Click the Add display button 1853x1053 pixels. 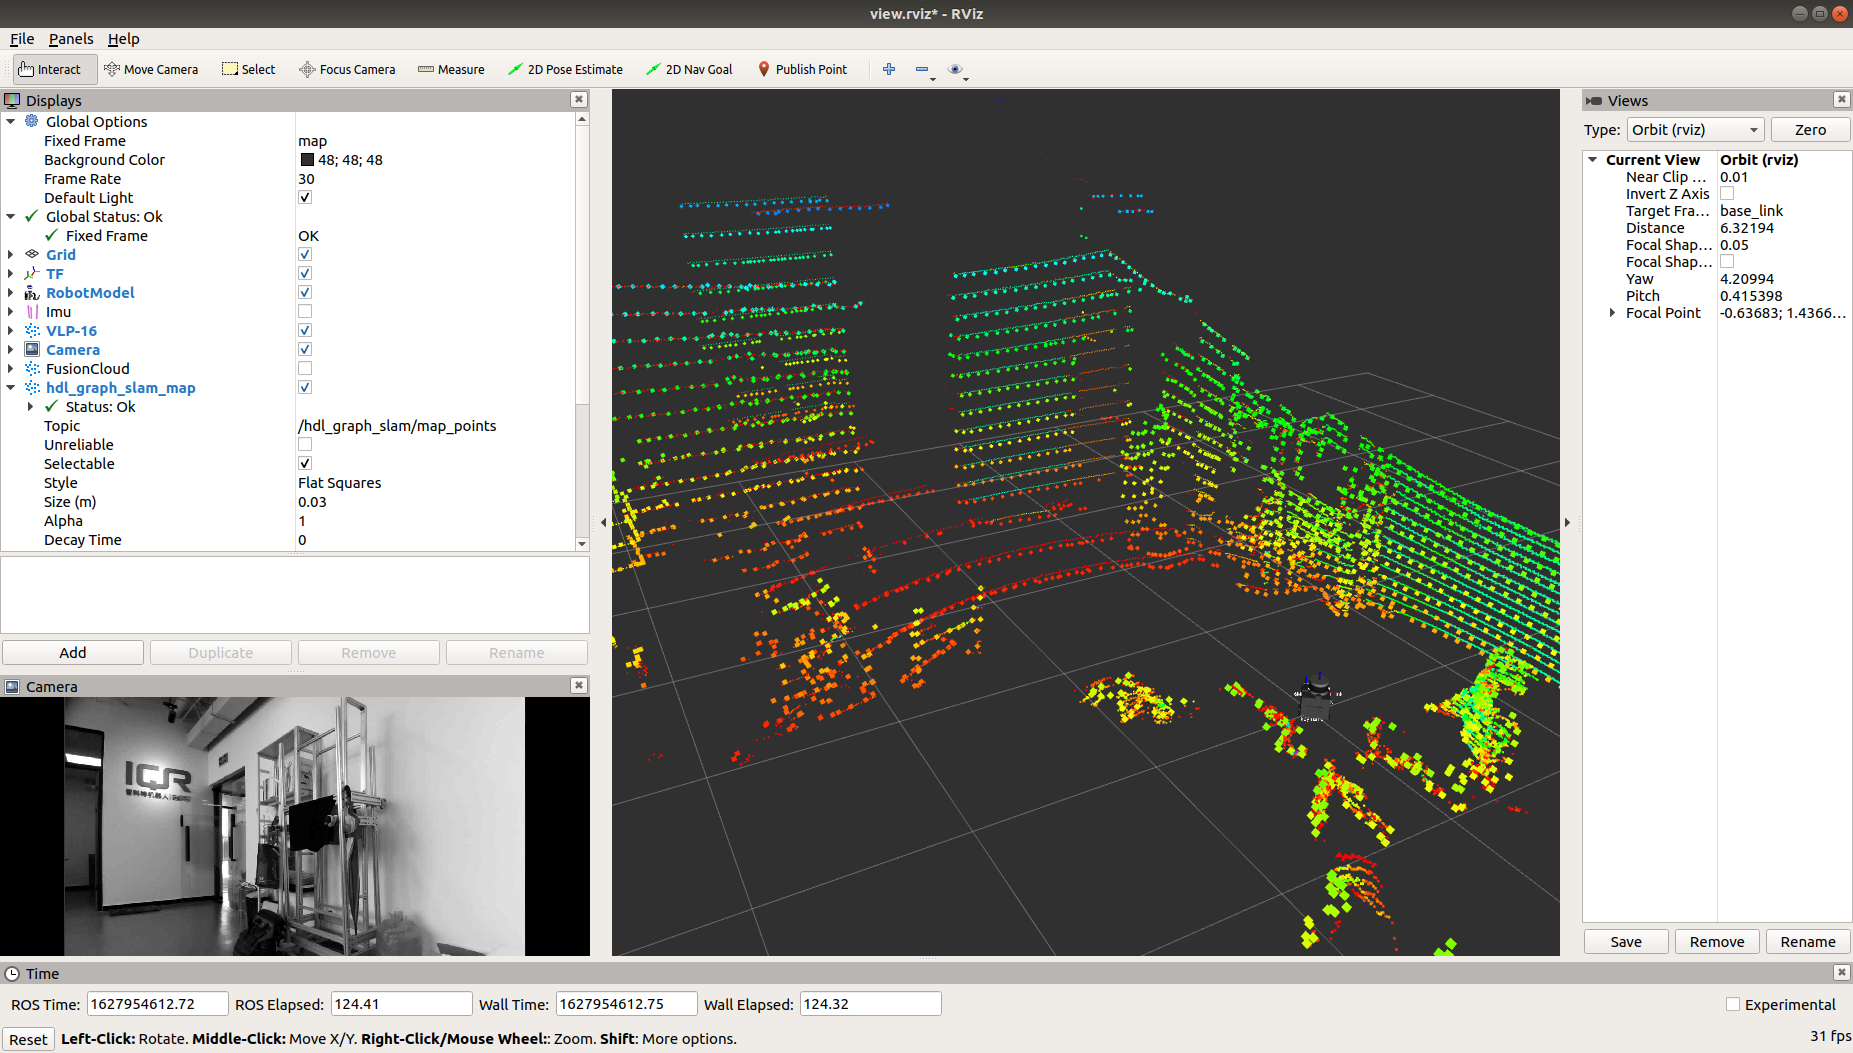(x=73, y=652)
